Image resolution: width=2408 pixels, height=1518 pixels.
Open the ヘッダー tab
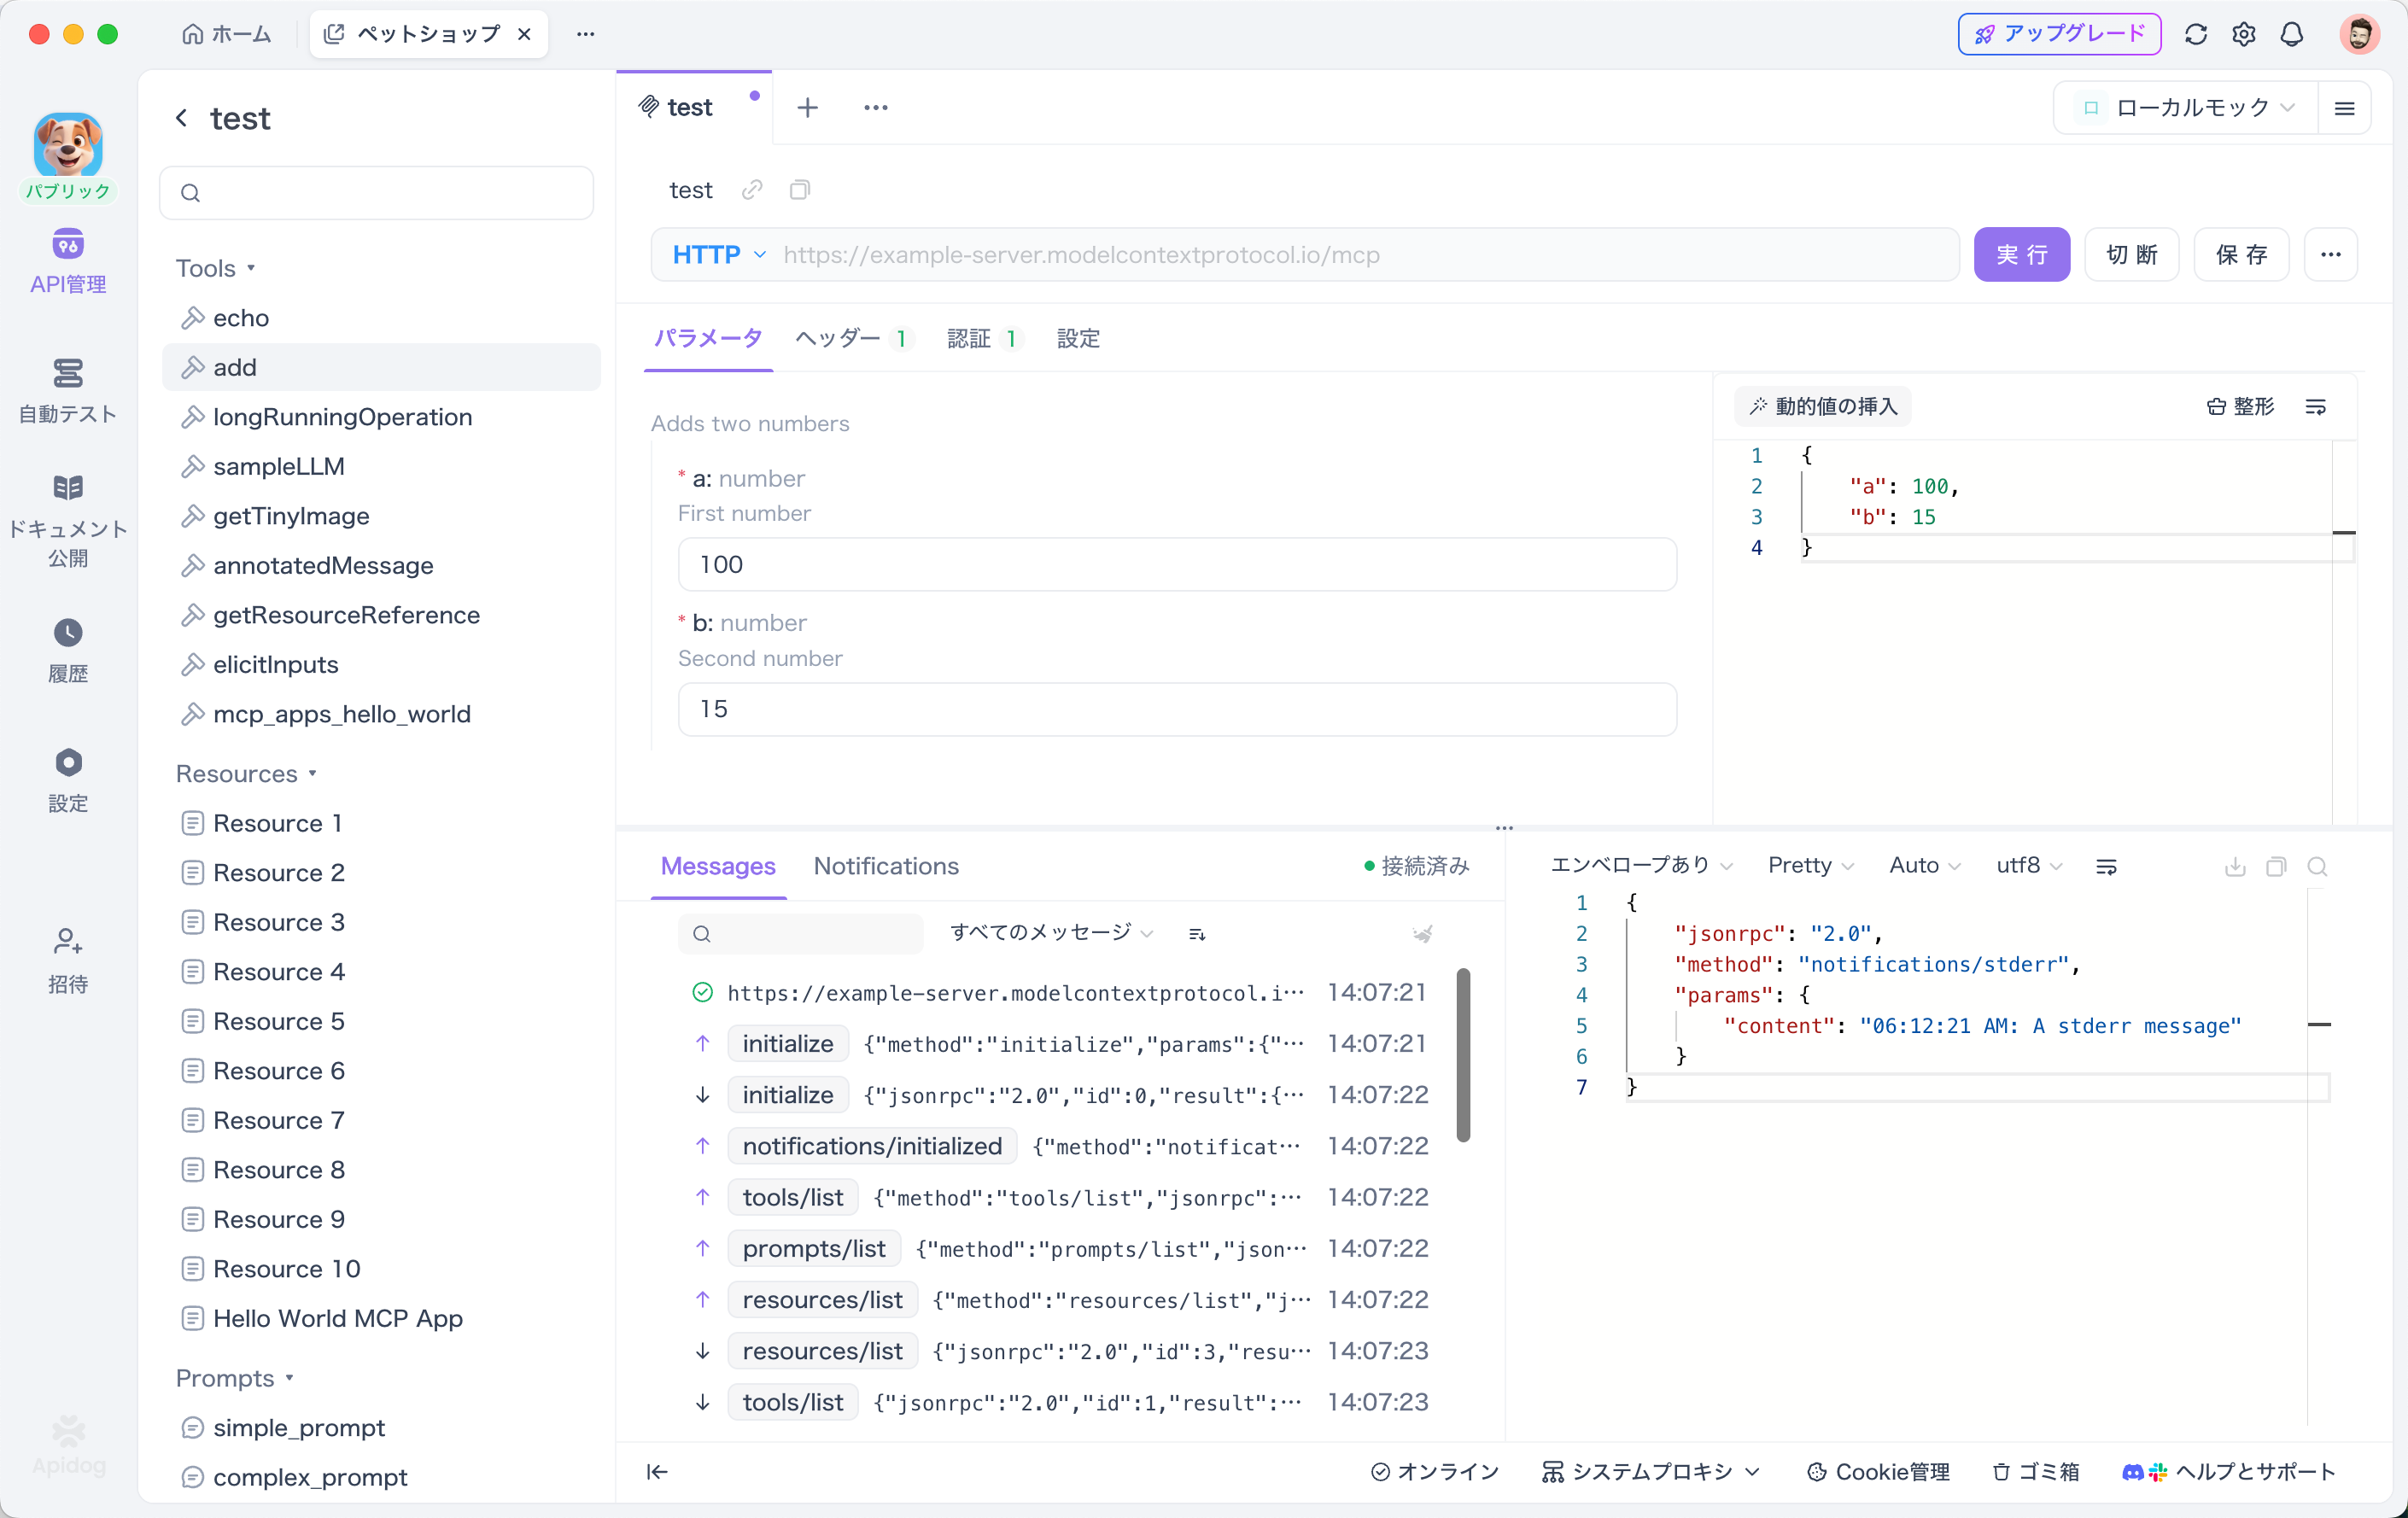click(838, 339)
